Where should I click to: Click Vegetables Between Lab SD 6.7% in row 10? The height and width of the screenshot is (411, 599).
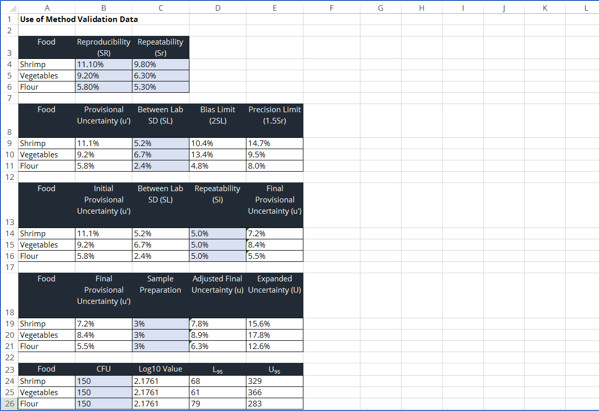pyautogui.click(x=160, y=155)
